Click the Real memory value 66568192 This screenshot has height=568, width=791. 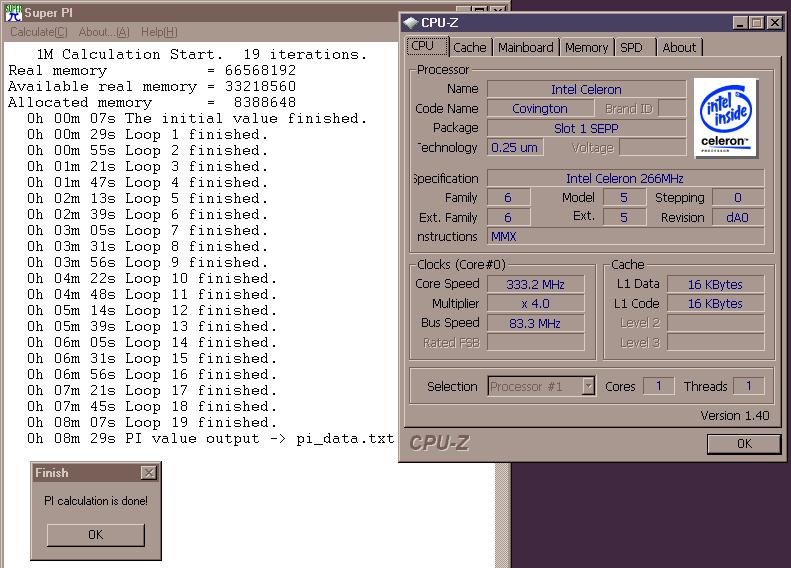260,71
